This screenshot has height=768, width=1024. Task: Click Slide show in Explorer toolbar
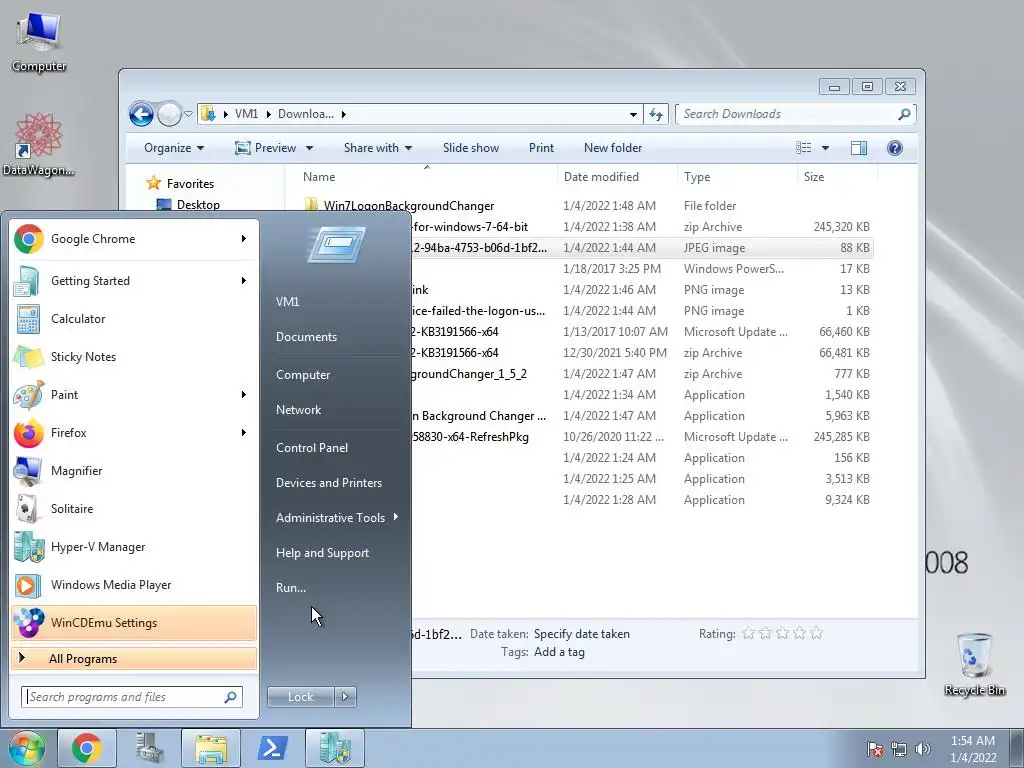click(471, 148)
